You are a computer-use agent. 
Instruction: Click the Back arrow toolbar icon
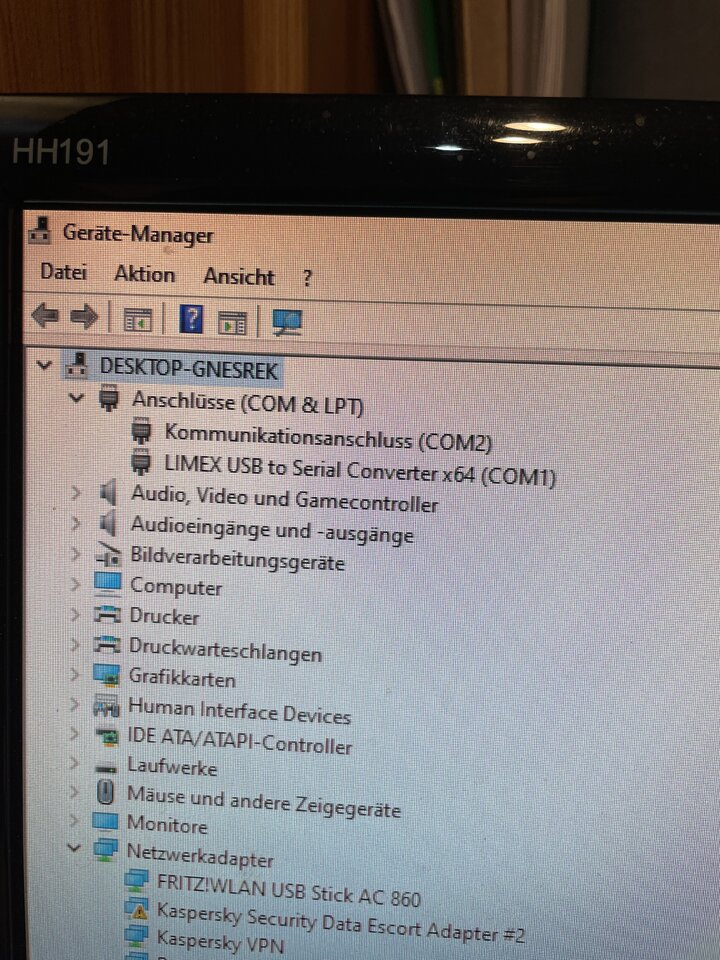[45, 317]
